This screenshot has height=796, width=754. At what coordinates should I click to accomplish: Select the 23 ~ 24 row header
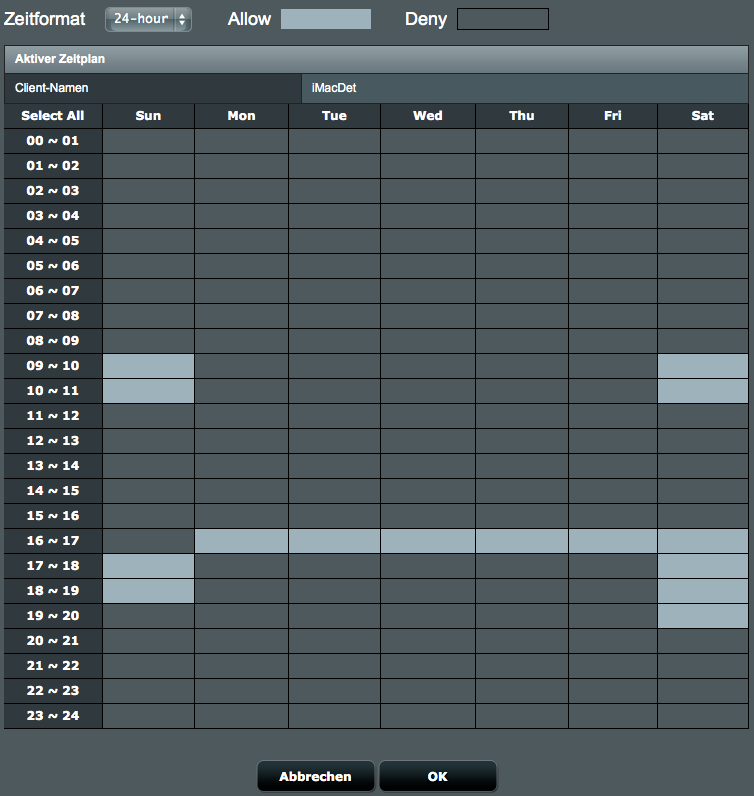(53, 716)
